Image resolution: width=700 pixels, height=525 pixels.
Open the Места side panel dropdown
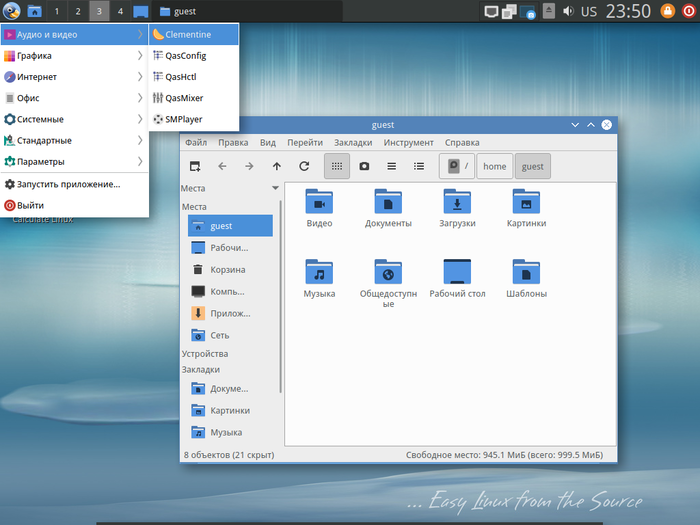pos(275,188)
